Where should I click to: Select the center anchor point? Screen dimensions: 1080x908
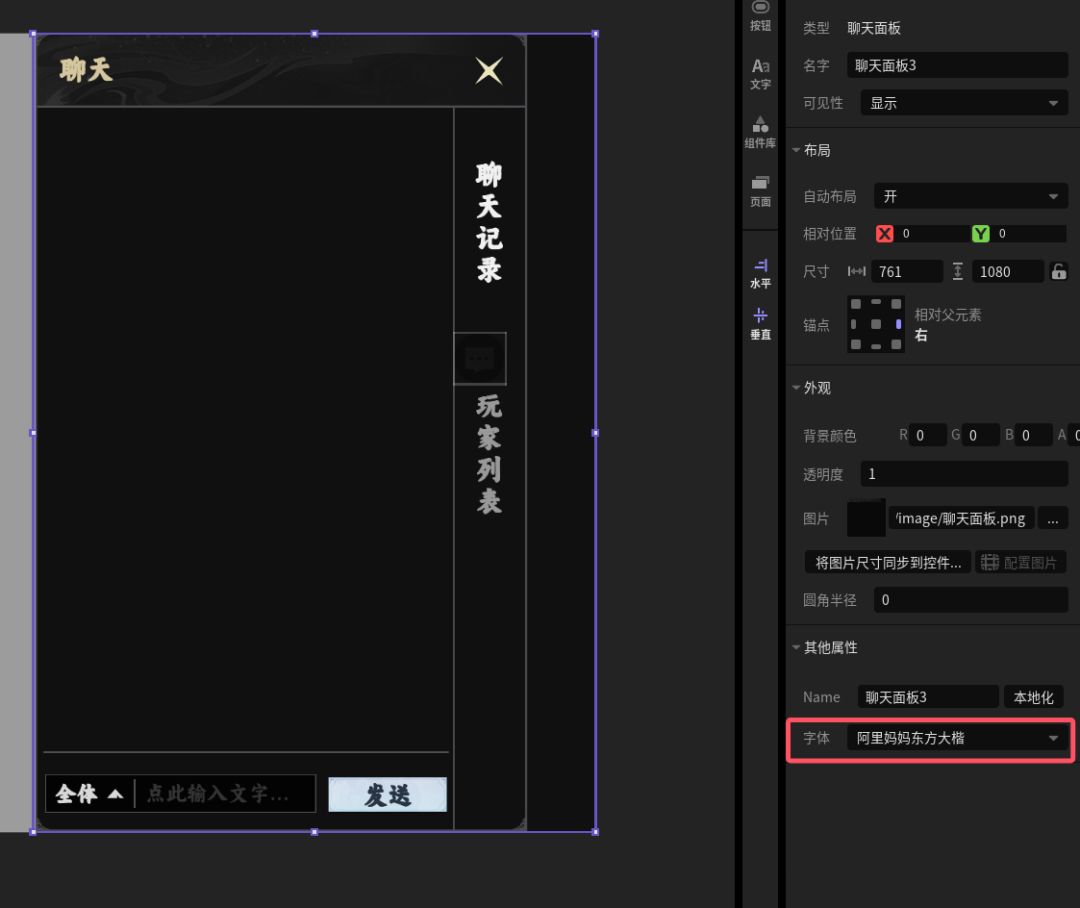[876, 324]
